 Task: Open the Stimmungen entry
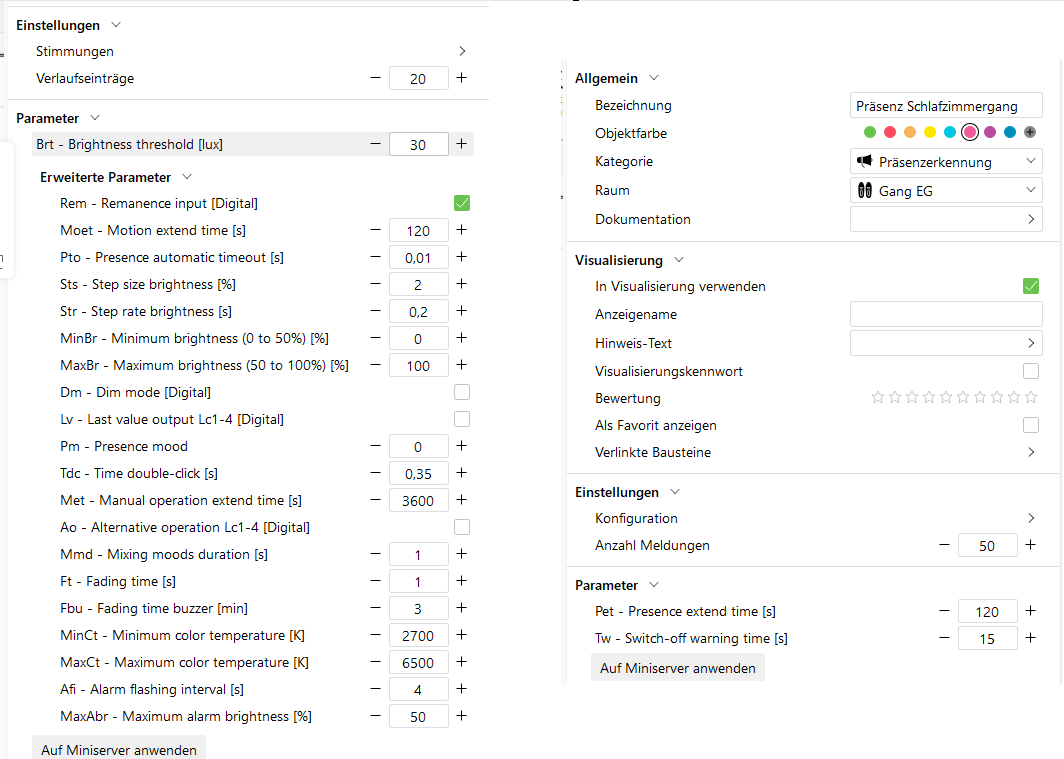pyautogui.click(x=462, y=51)
